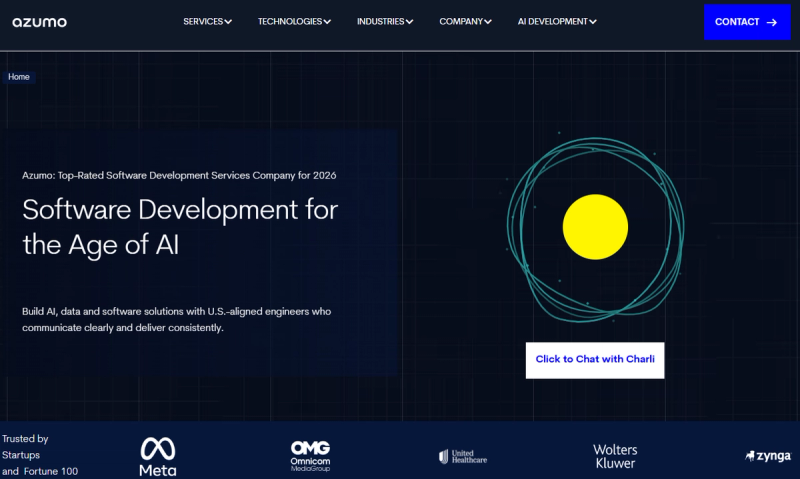The height and width of the screenshot is (479, 800).
Task: Click the Omnicom Media Group logo
Action: tap(310, 456)
